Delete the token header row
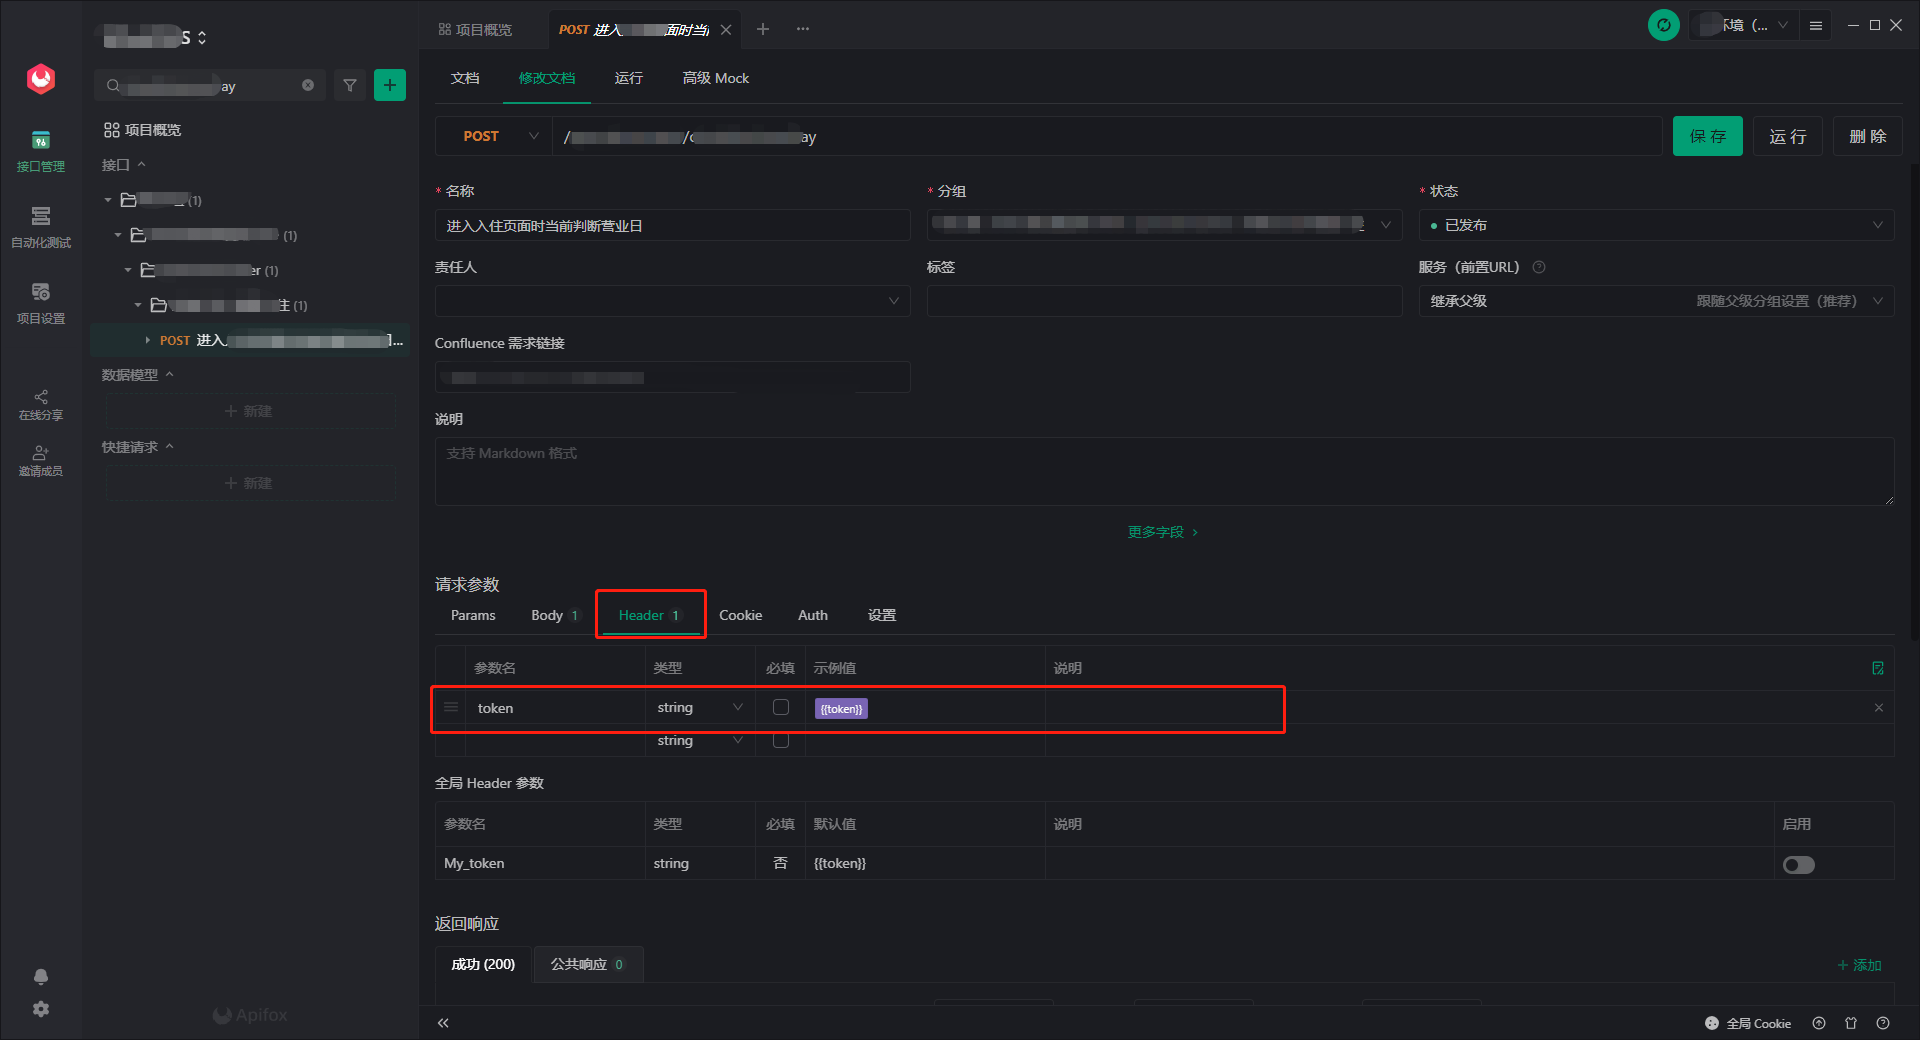Image resolution: width=1920 pixels, height=1040 pixels. coord(1879,708)
